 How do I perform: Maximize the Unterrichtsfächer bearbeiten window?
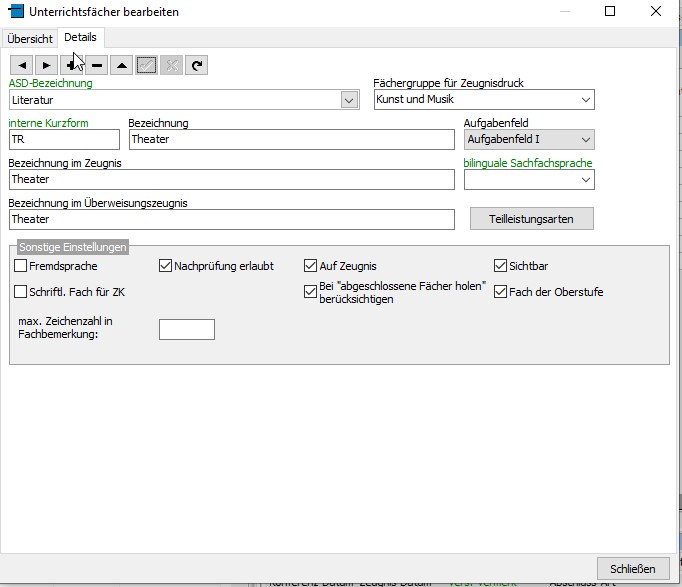tap(610, 11)
